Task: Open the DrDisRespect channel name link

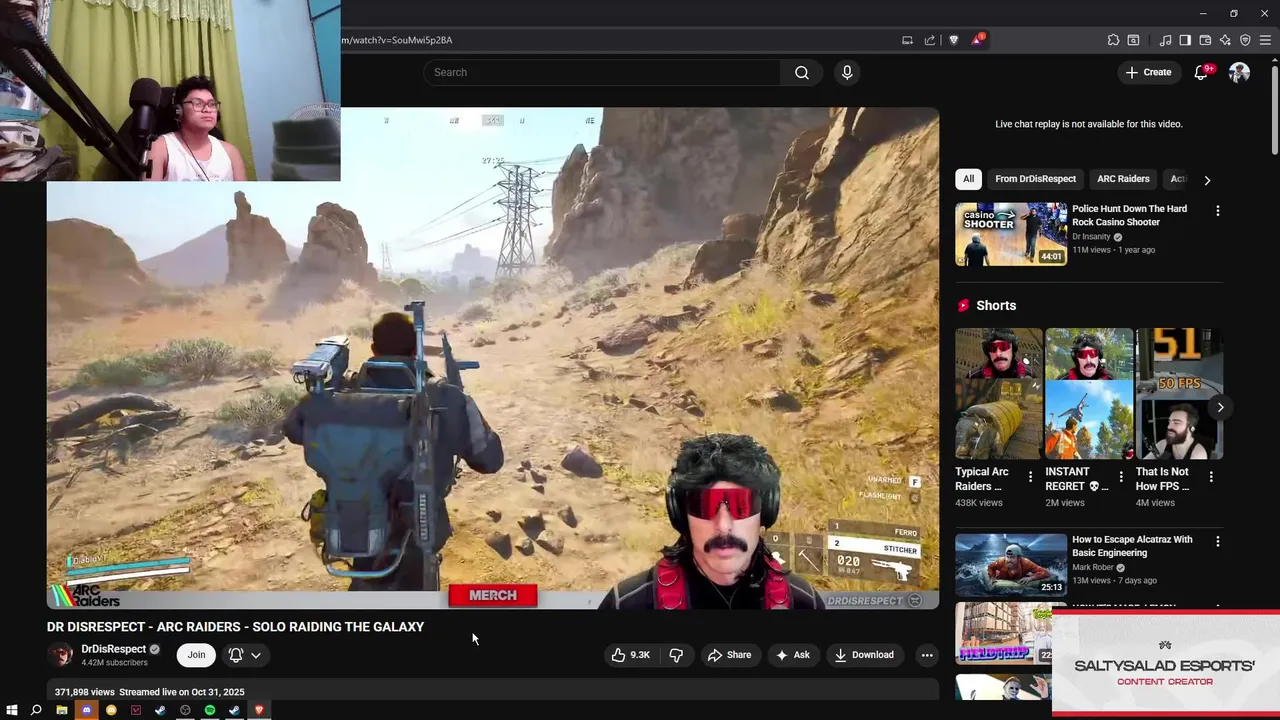Action: pyautogui.click(x=113, y=649)
